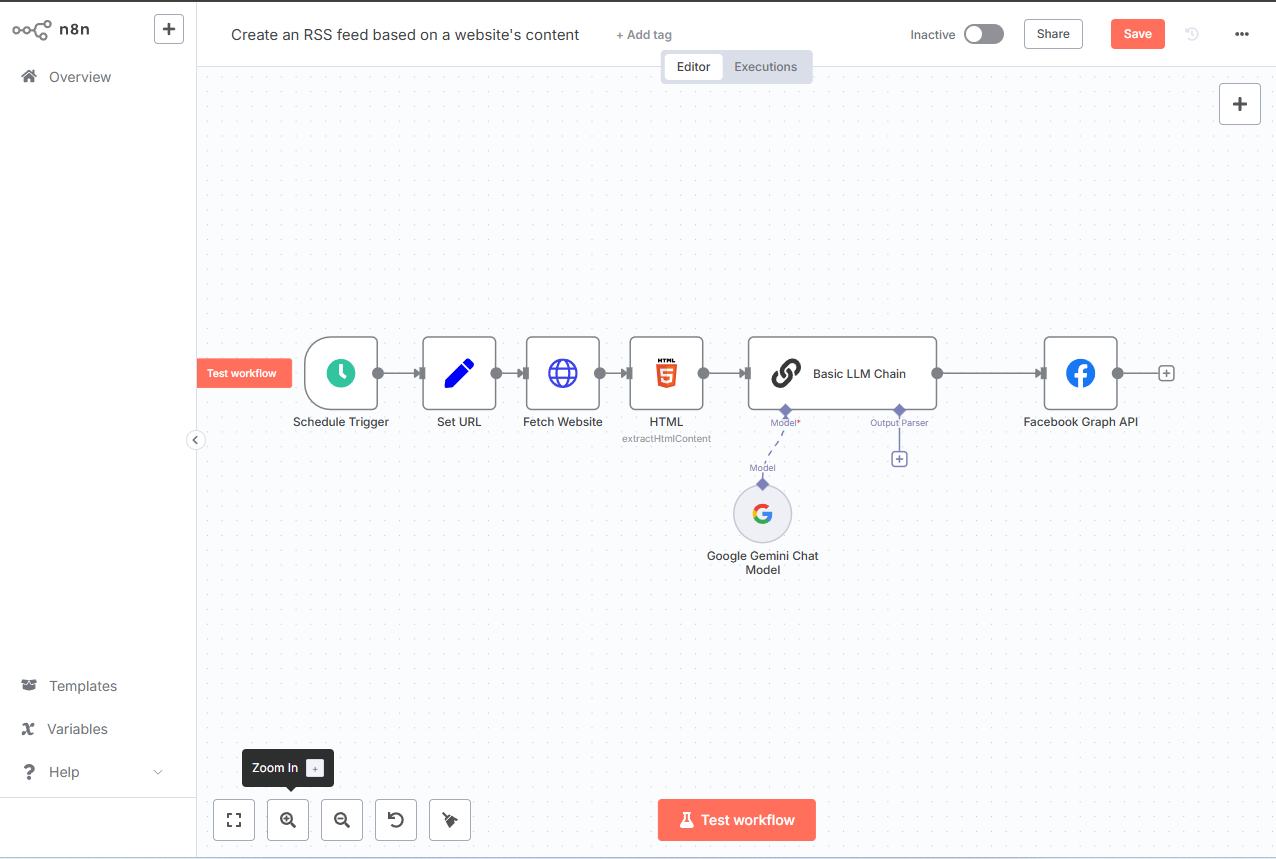Select the HTML extract node
Screen dimensions: 1276x859
pyautogui.click(x=666, y=373)
